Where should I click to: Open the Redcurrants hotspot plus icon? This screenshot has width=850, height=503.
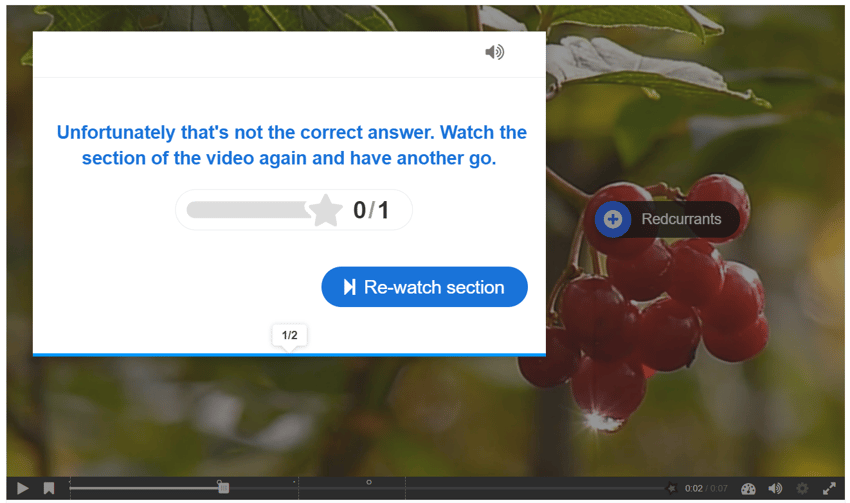(613, 220)
